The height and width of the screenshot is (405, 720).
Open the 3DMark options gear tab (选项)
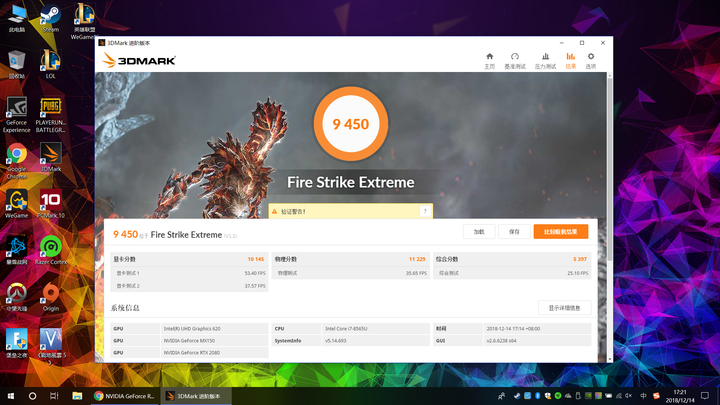(x=591, y=61)
